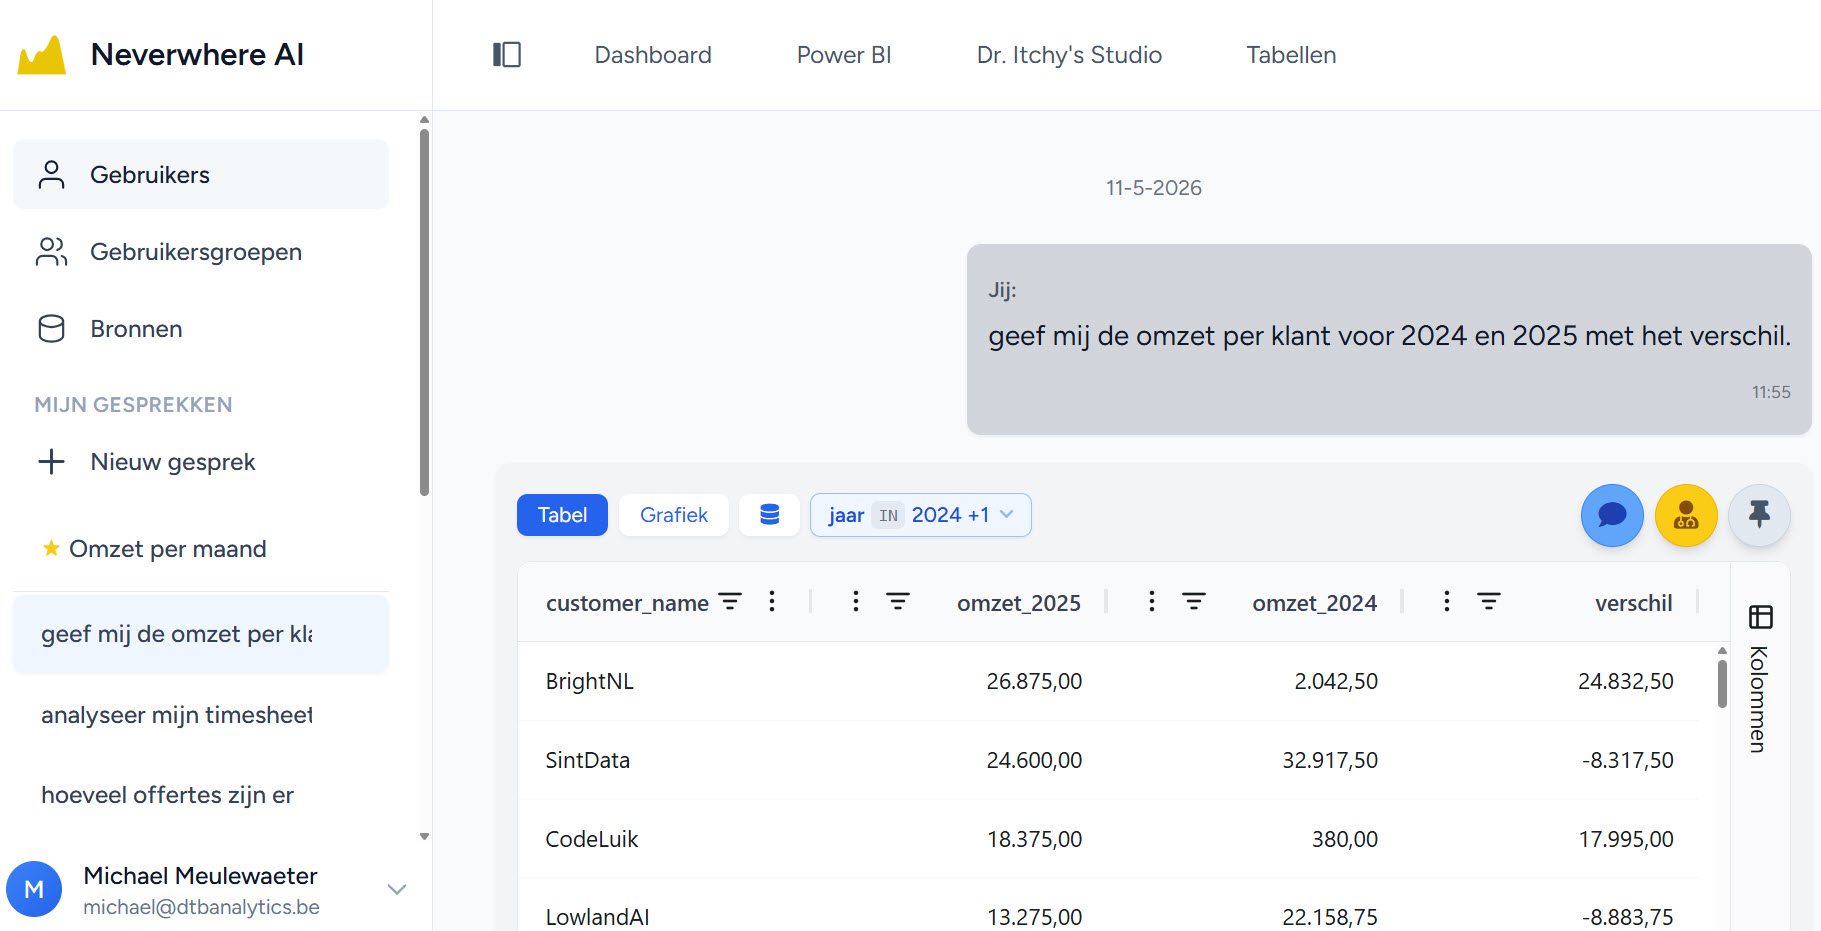The height and width of the screenshot is (931, 1821).
Task: Sort by the omzet_2024 header
Action: pos(1314,603)
